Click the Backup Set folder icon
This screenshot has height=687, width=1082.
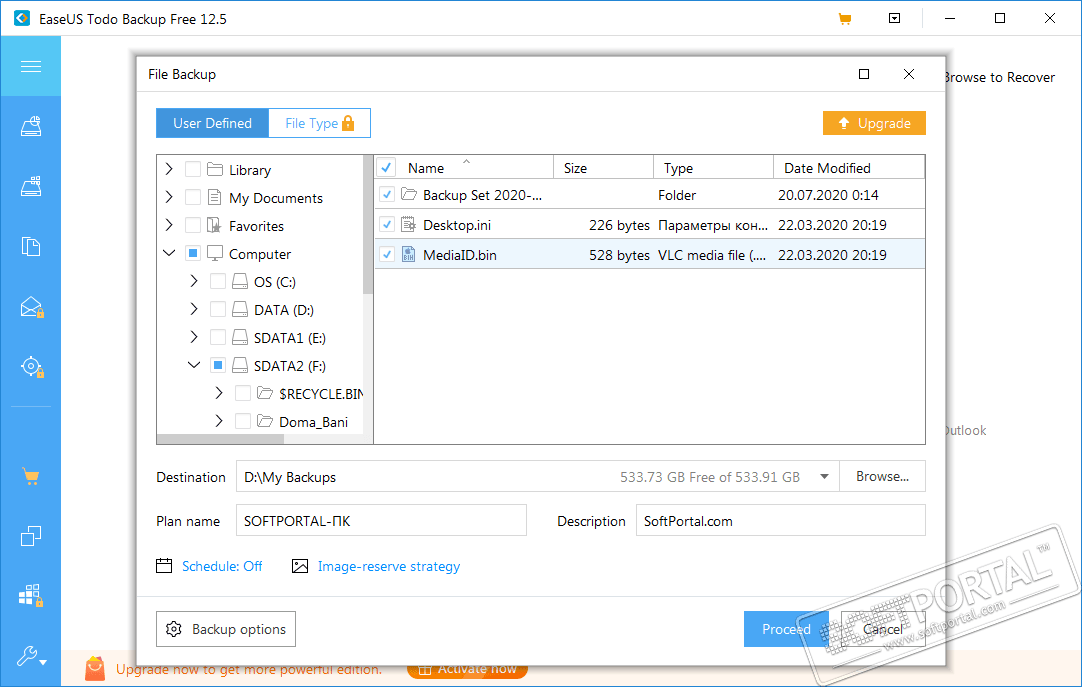(x=409, y=195)
